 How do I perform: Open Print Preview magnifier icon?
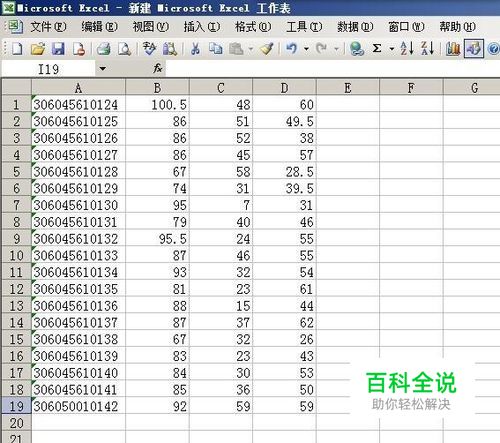(124, 49)
